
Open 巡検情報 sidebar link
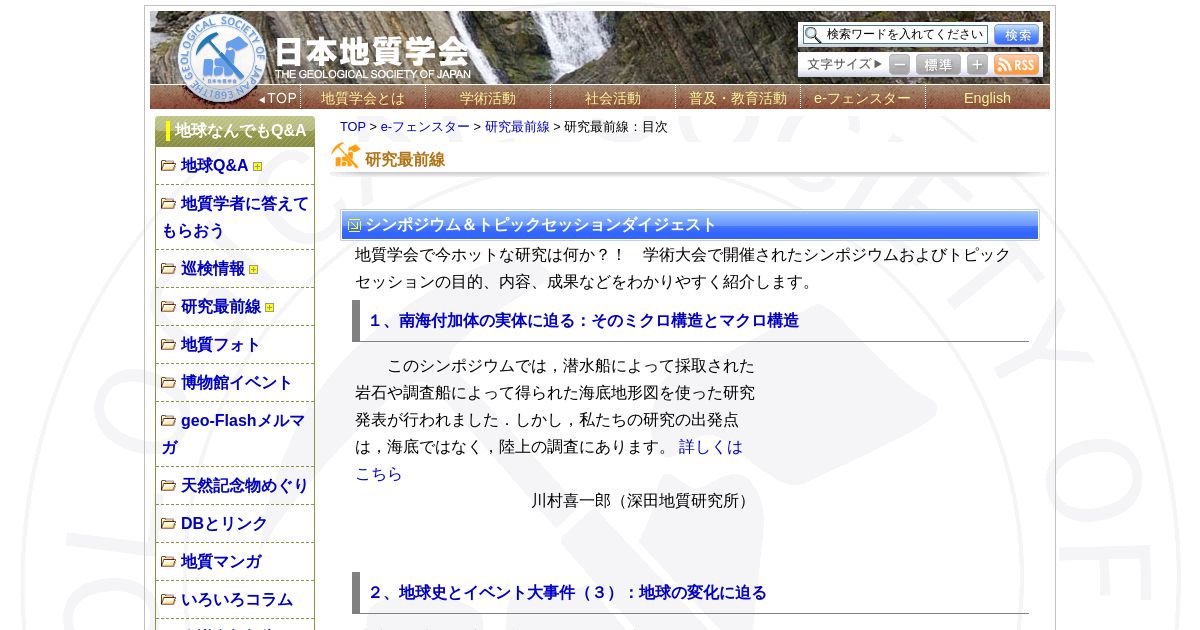(x=212, y=269)
